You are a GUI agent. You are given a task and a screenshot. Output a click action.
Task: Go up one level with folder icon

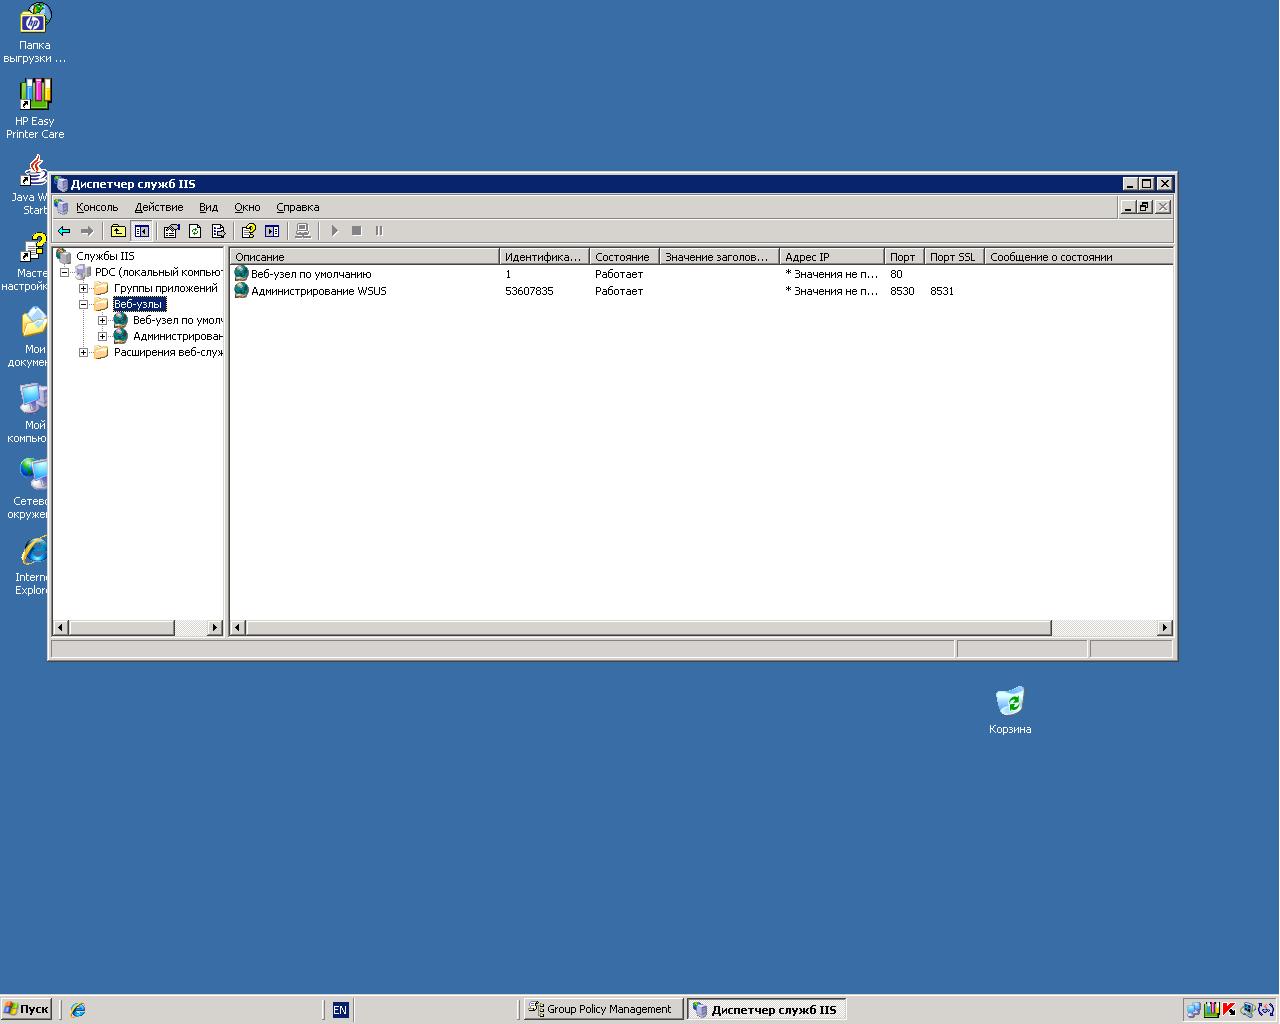click(x=118, y=231)
